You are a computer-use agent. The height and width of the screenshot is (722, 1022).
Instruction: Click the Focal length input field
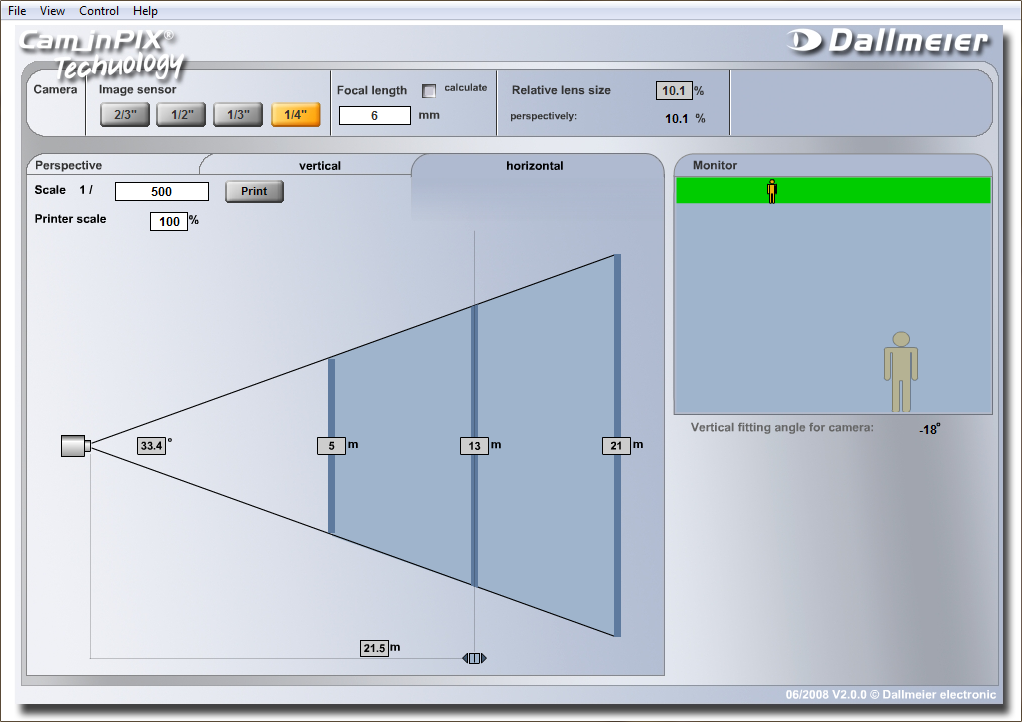375,116
